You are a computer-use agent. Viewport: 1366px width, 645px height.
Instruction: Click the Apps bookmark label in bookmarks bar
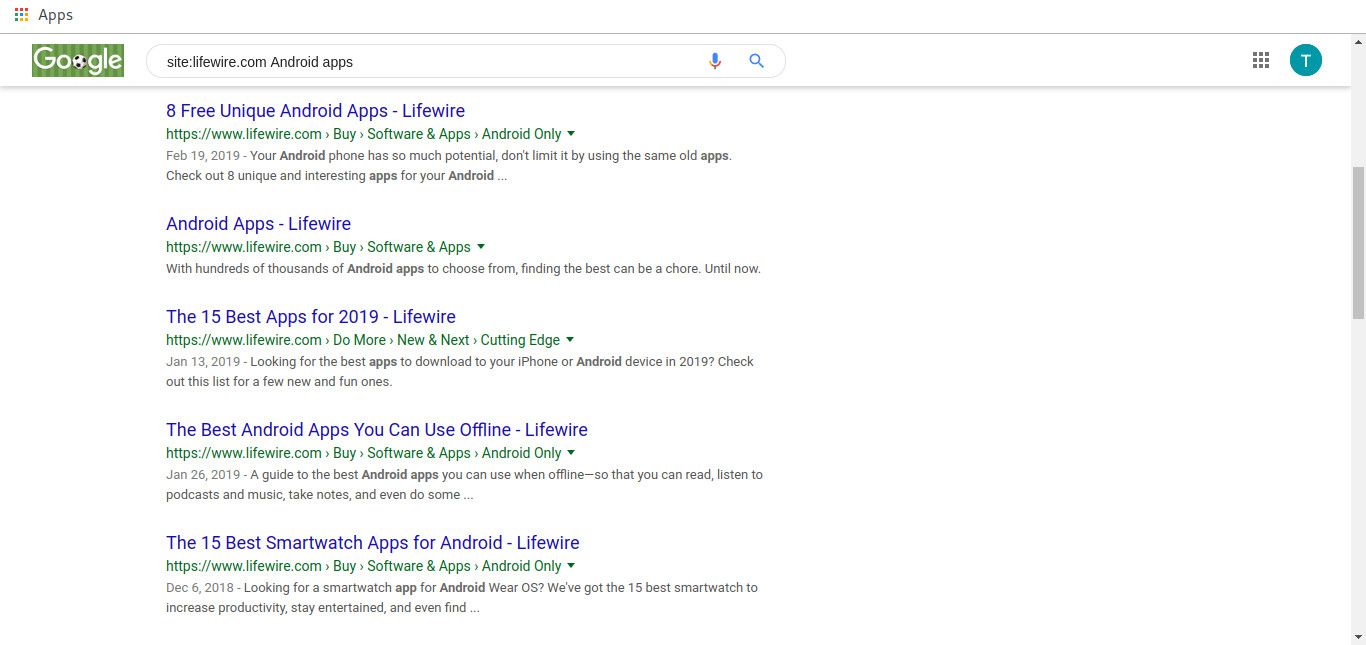click(x=55, y=15)
